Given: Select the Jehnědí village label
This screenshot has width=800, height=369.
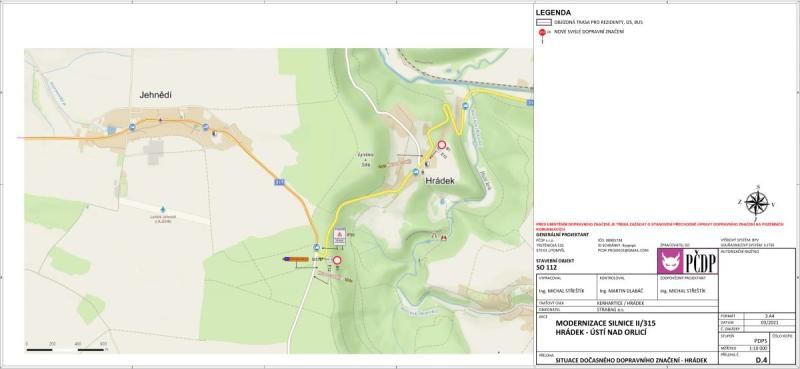Looking at the screenshot, I should click(156, 95).
